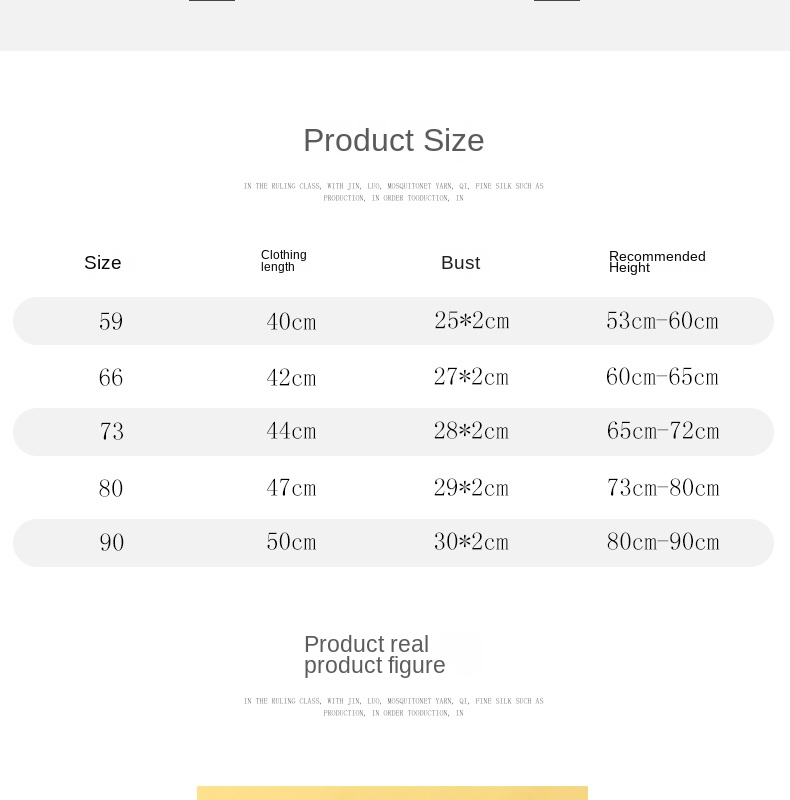Click the 53cm-60cm recommended height cell
The width and height of the screenshot is (790, 800).
[x=662, y=321]
